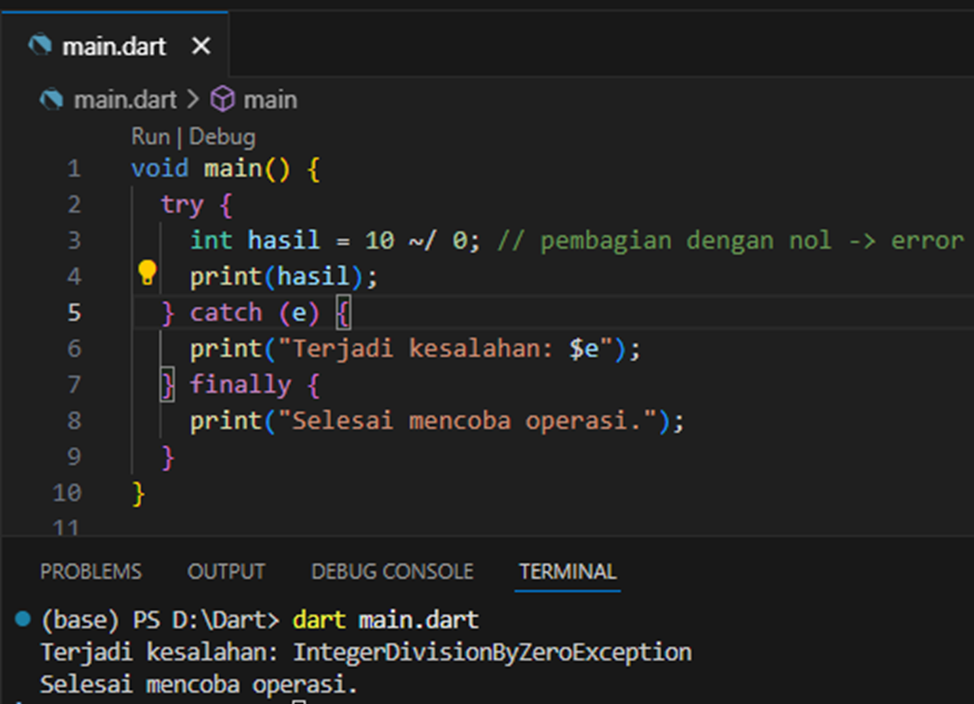Show the DEBUG CONSOLE panel tab
974x704 pixels.
click(392, 572)
